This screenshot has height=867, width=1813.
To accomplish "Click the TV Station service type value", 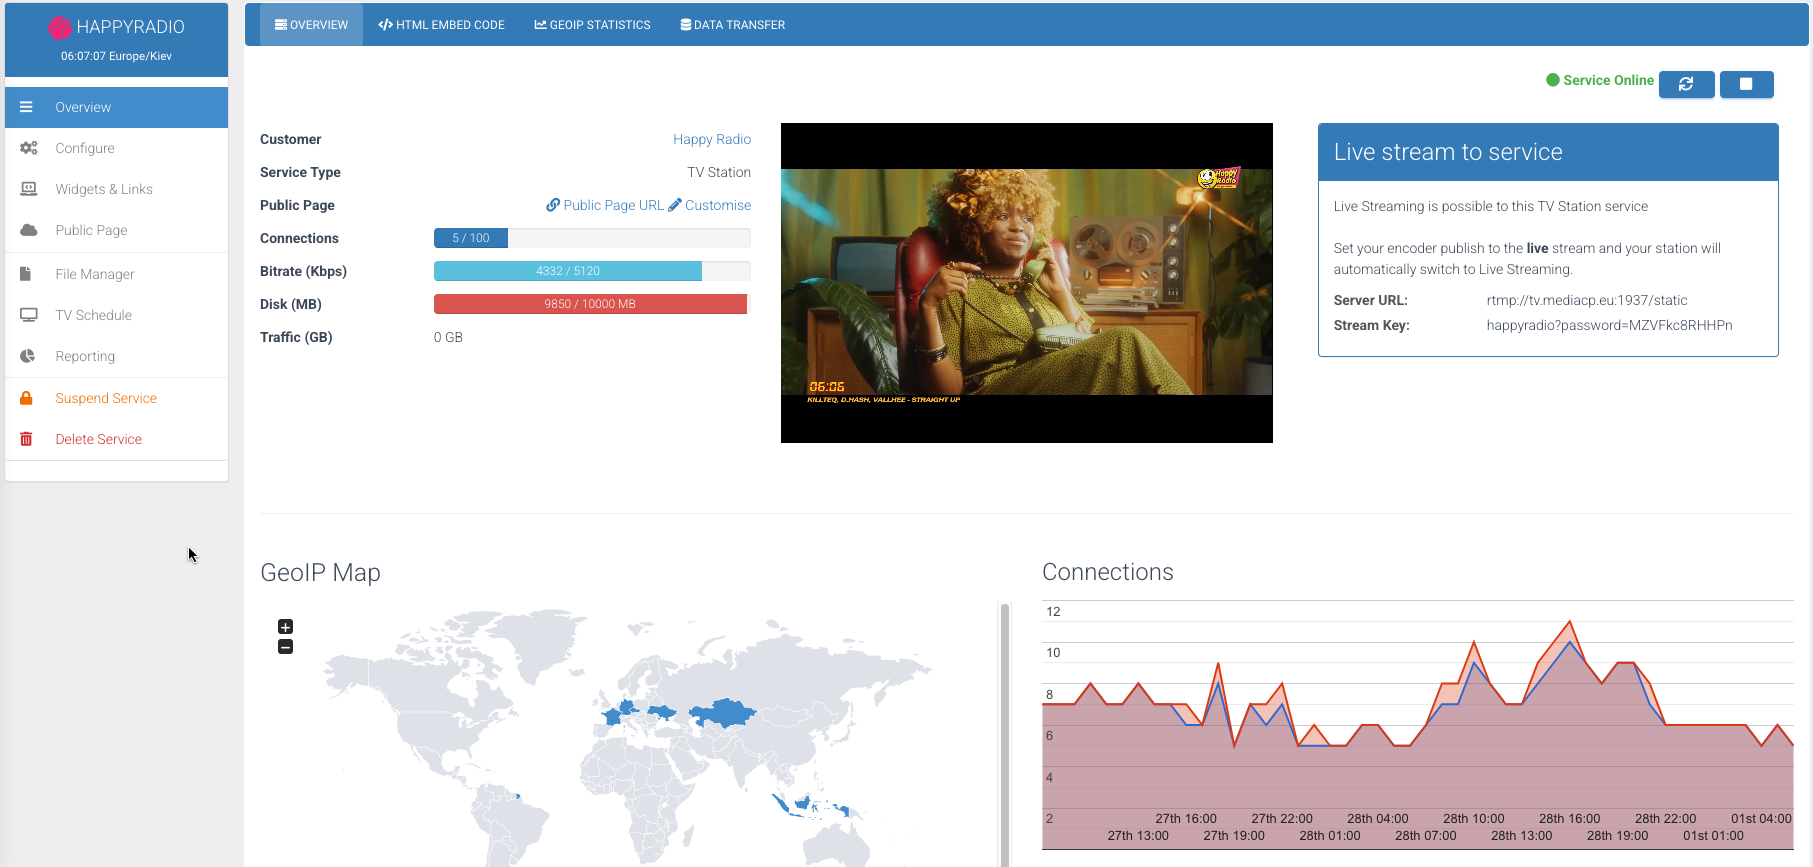I will 719,172.
